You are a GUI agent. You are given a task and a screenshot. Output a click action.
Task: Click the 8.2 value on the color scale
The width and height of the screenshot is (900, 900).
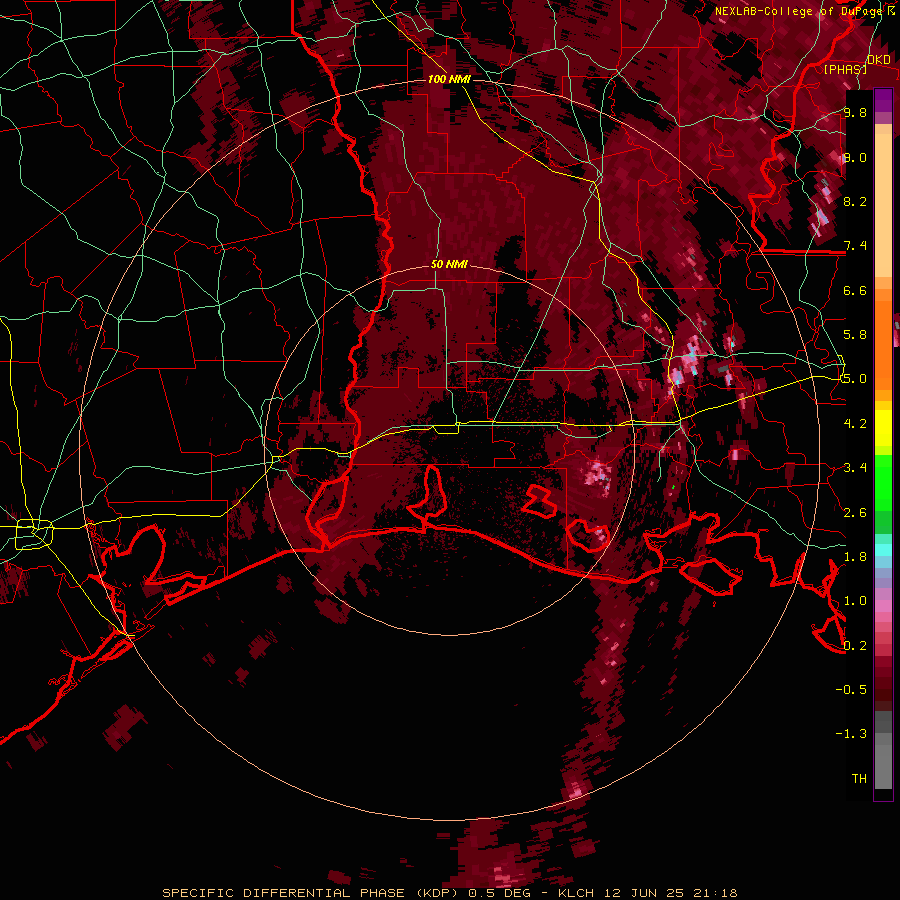855,201
